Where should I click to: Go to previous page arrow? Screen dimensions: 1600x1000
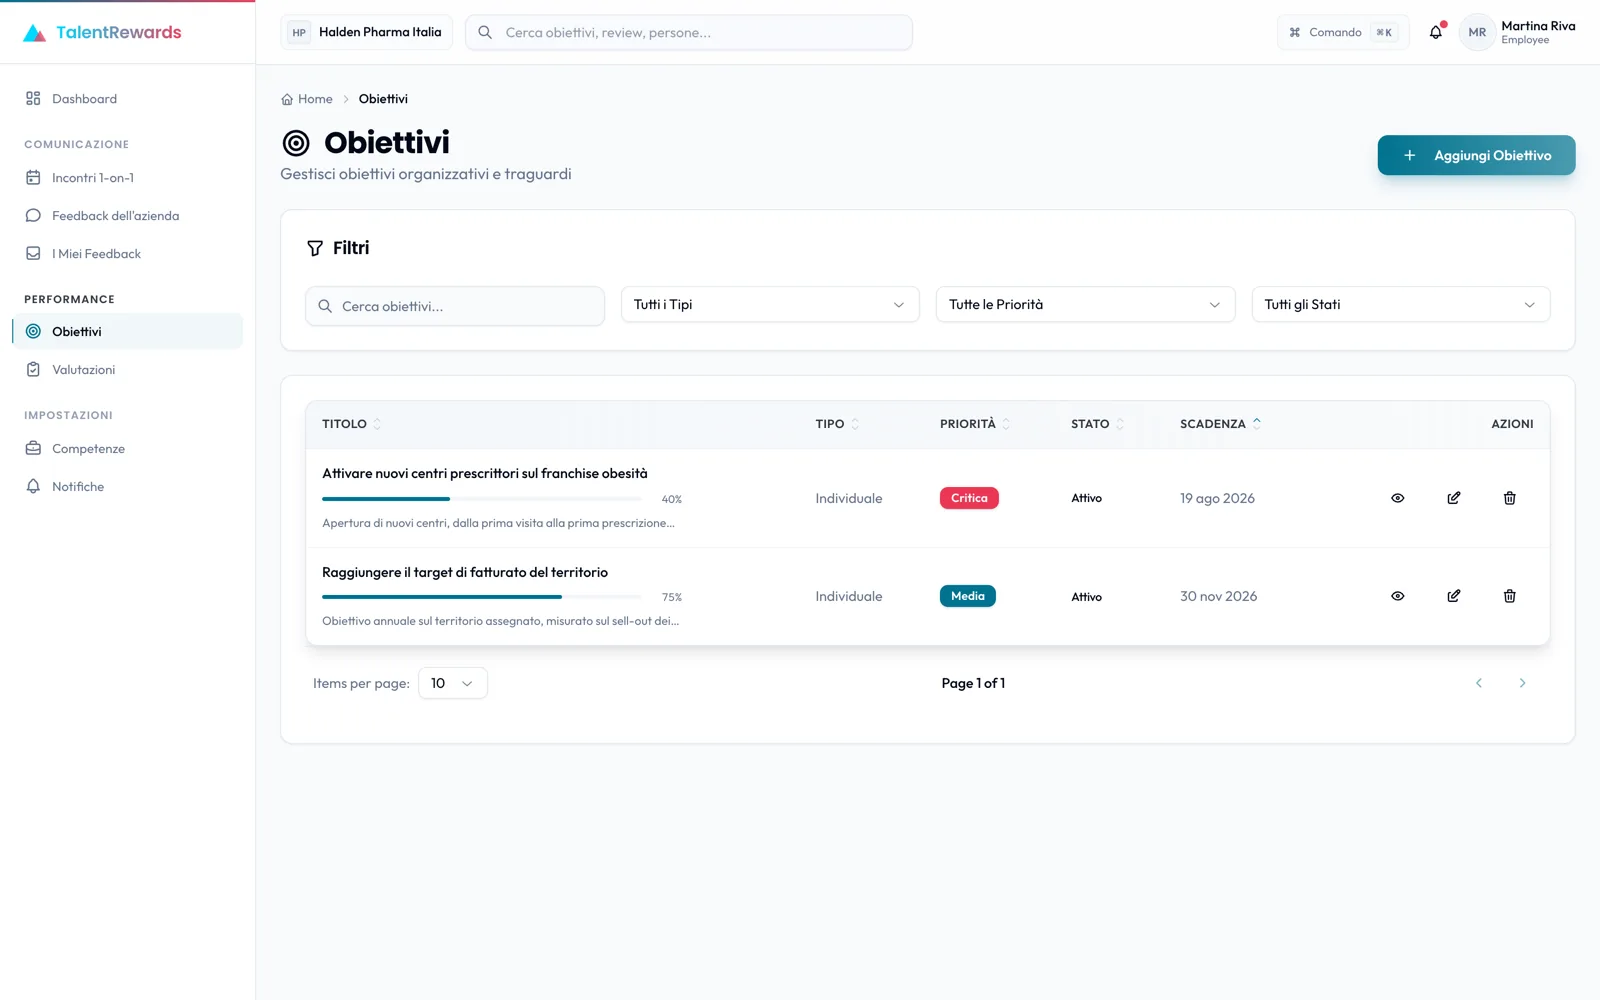[1479, 683]
